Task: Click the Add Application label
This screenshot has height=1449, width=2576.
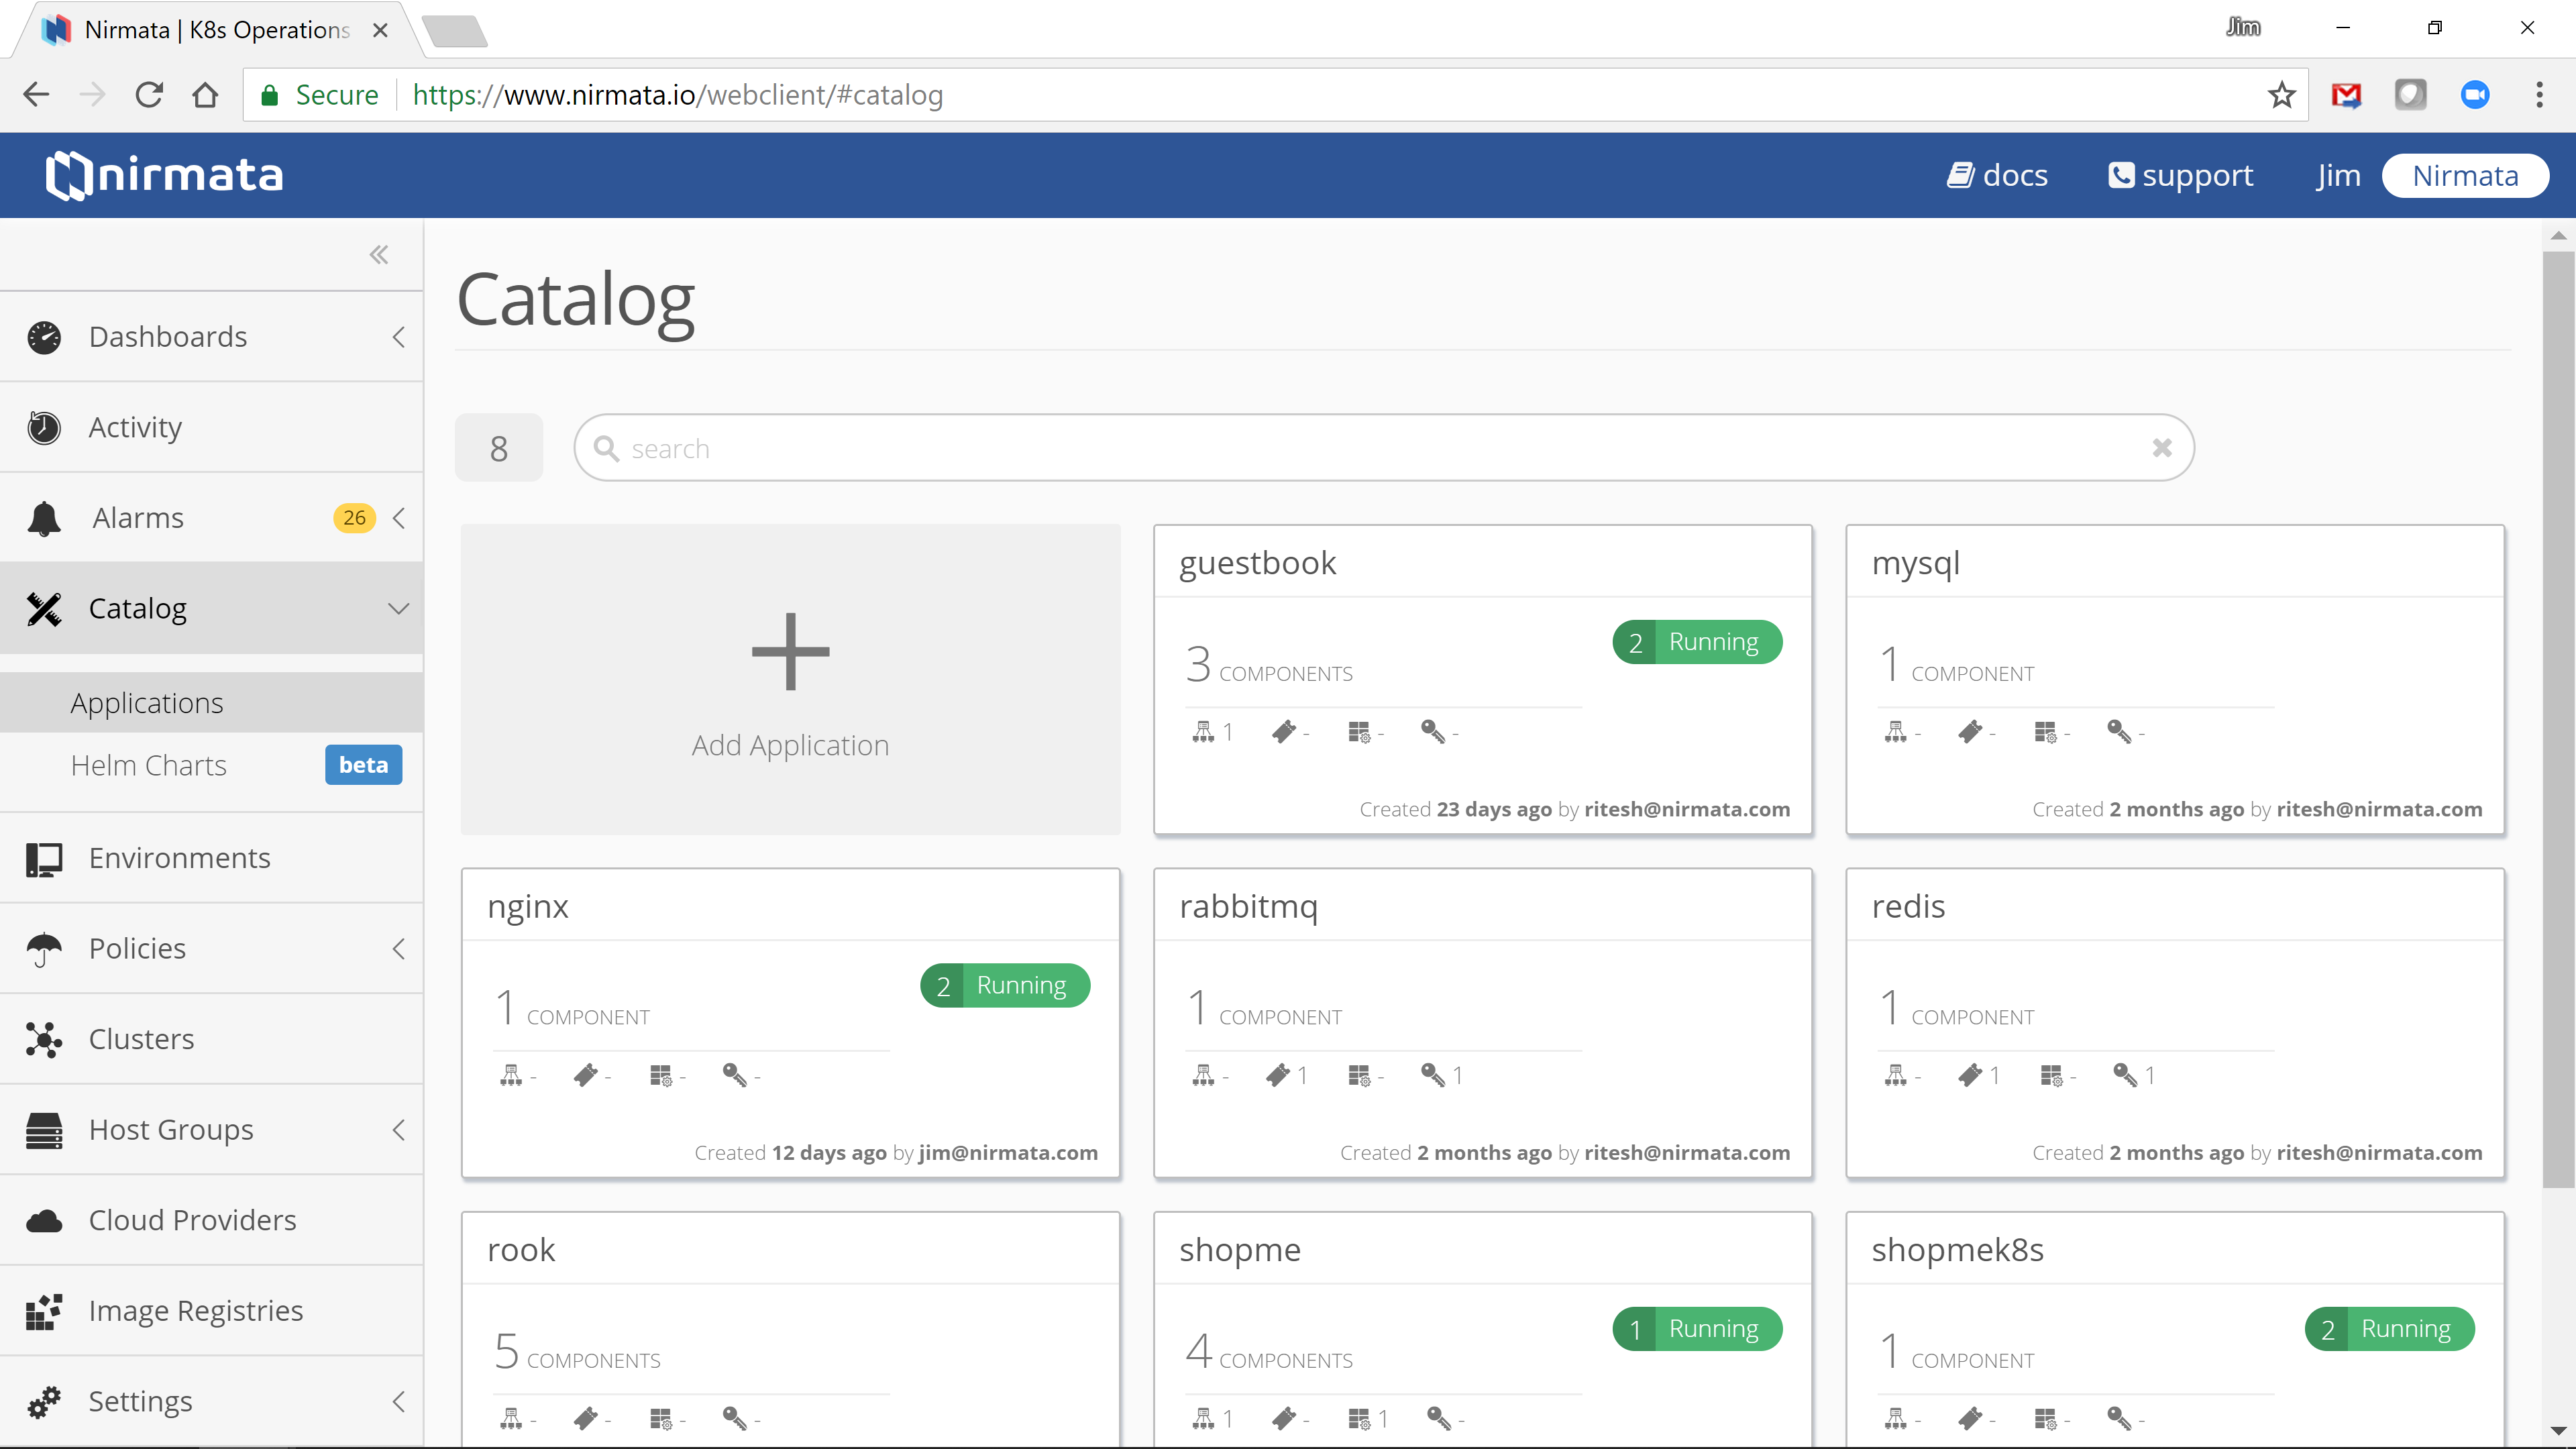Action: point(790,746)
